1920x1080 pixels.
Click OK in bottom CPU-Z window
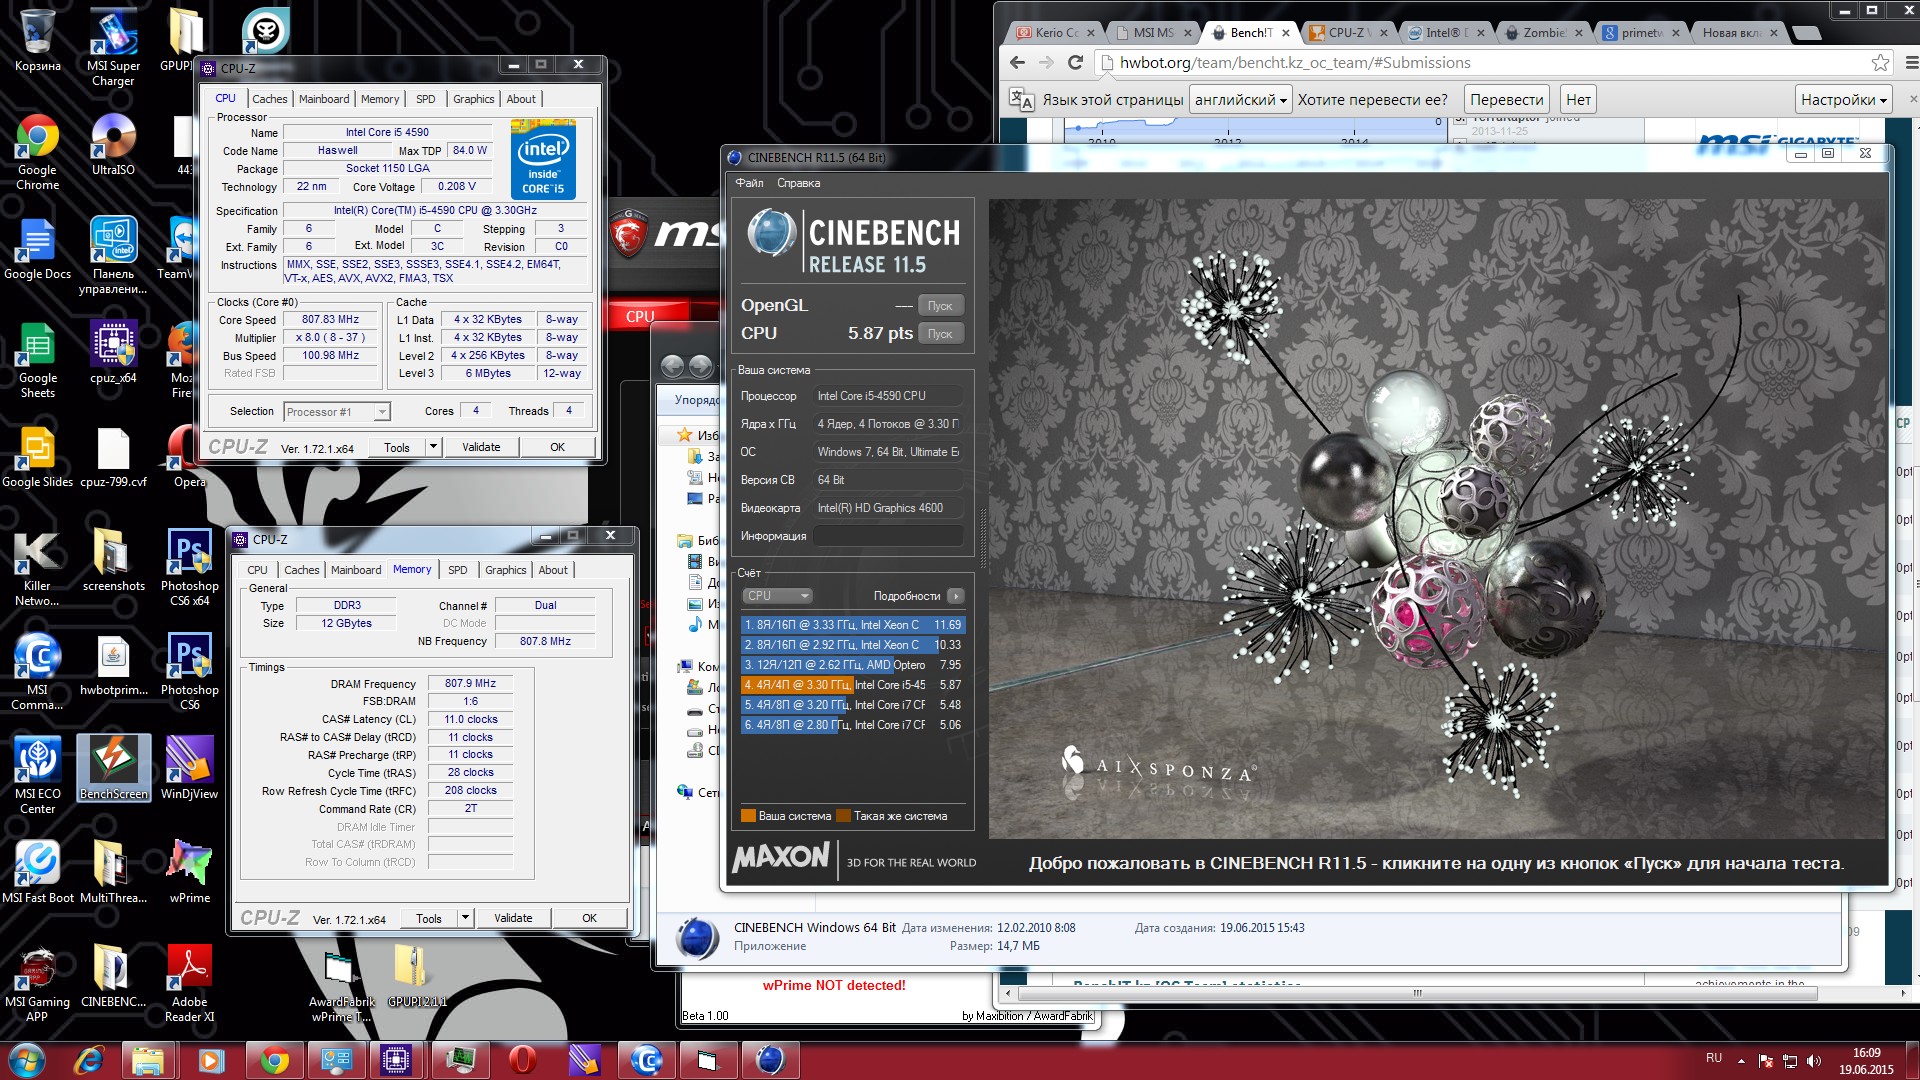[x=590, y=918]
